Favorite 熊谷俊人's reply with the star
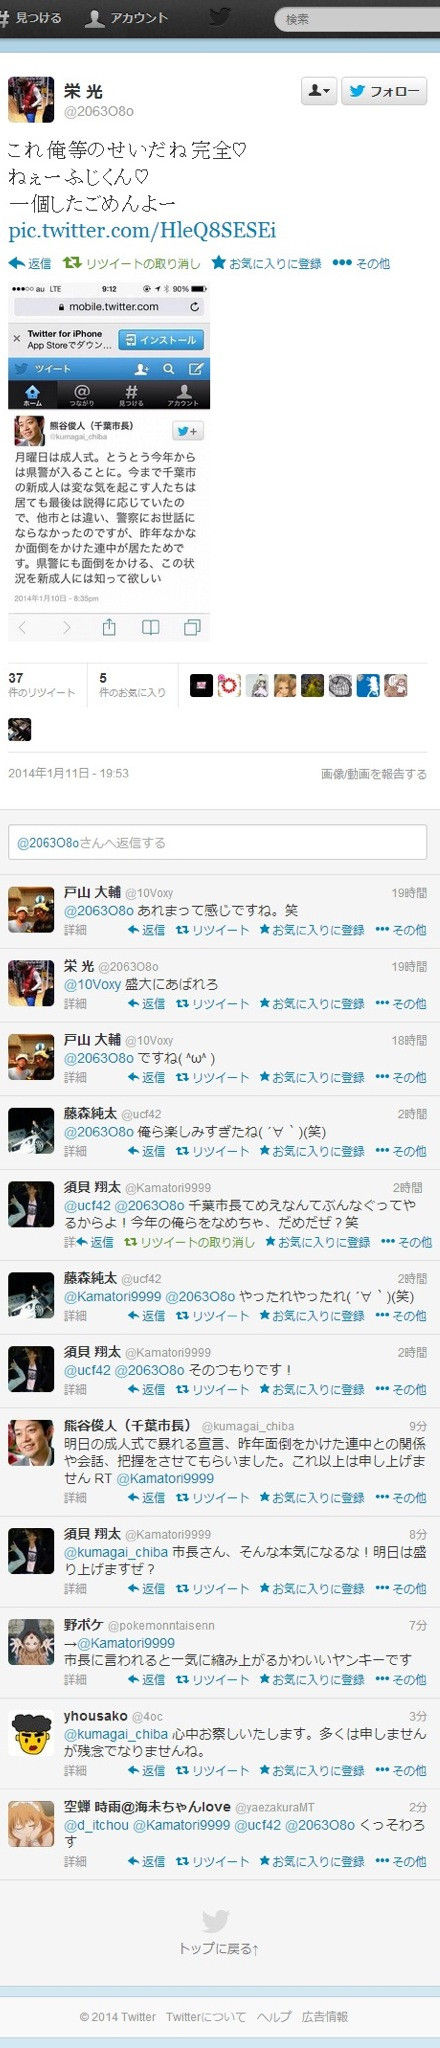The height and width of the screenshot is (2048, 440). pyautogui.click(x=264, y=1497)
